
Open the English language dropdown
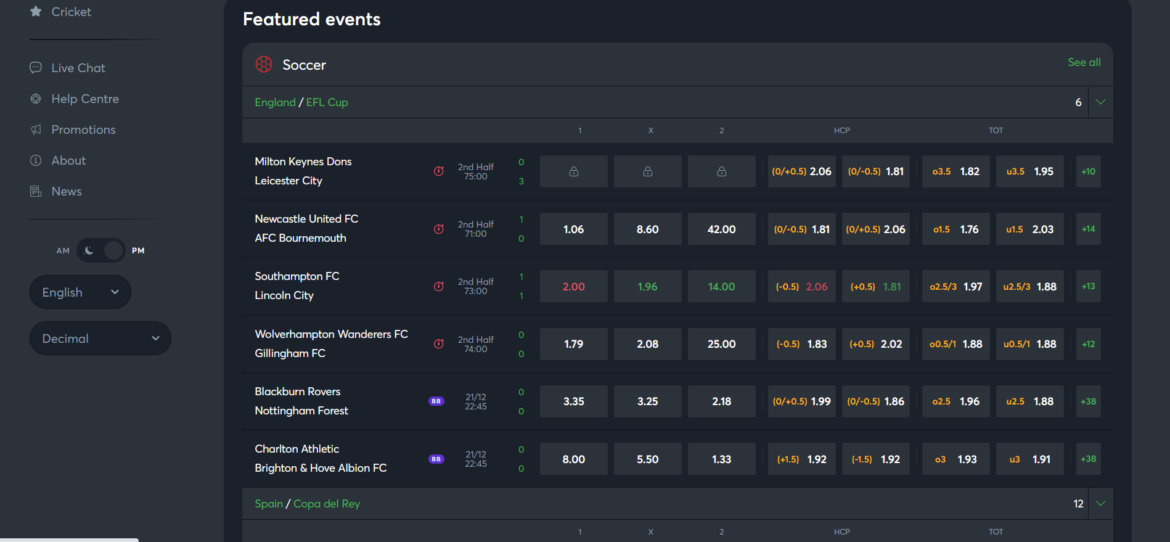(x=81, y=292)
